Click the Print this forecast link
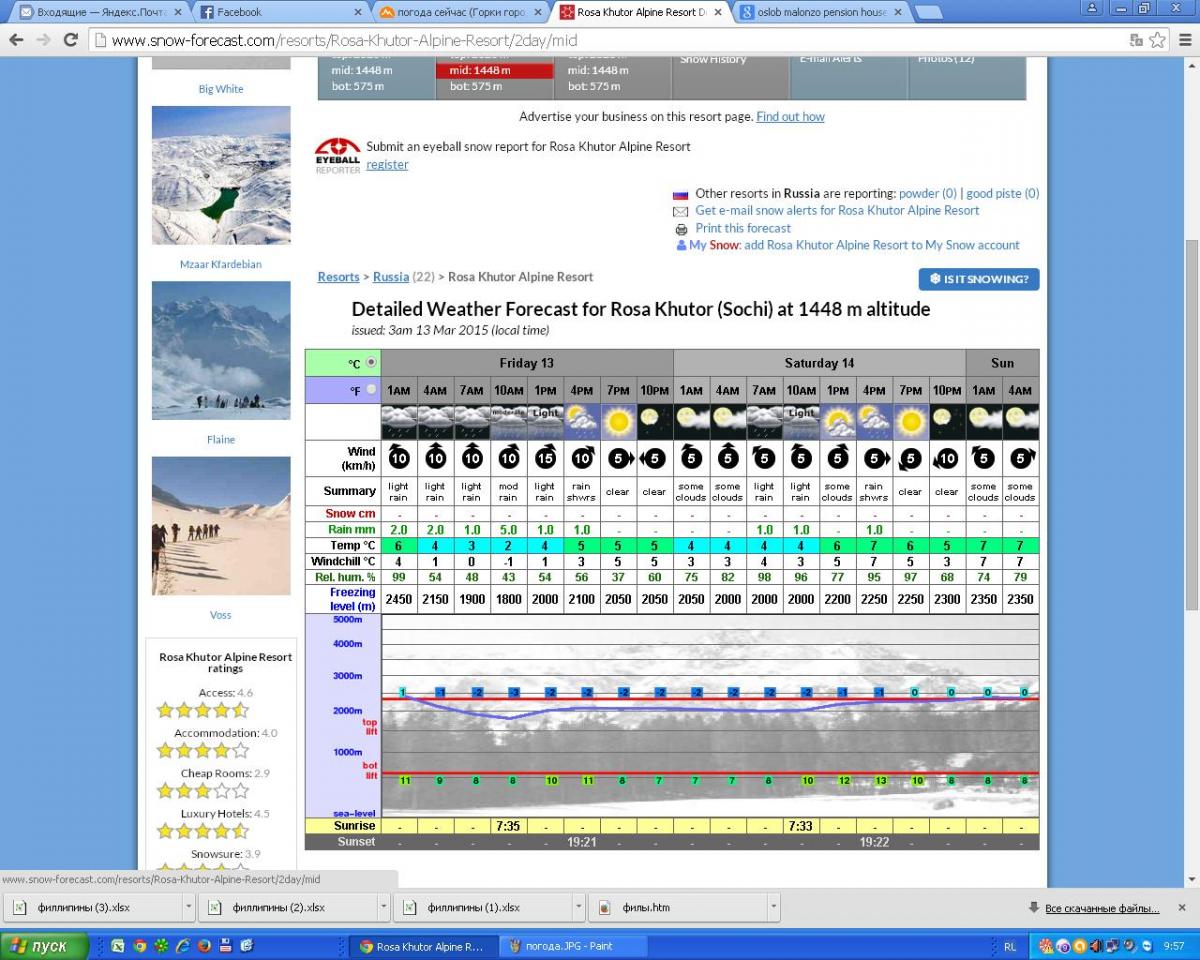Image resolution: width=1200 pixels, height=960 pixels. point(743,229)
